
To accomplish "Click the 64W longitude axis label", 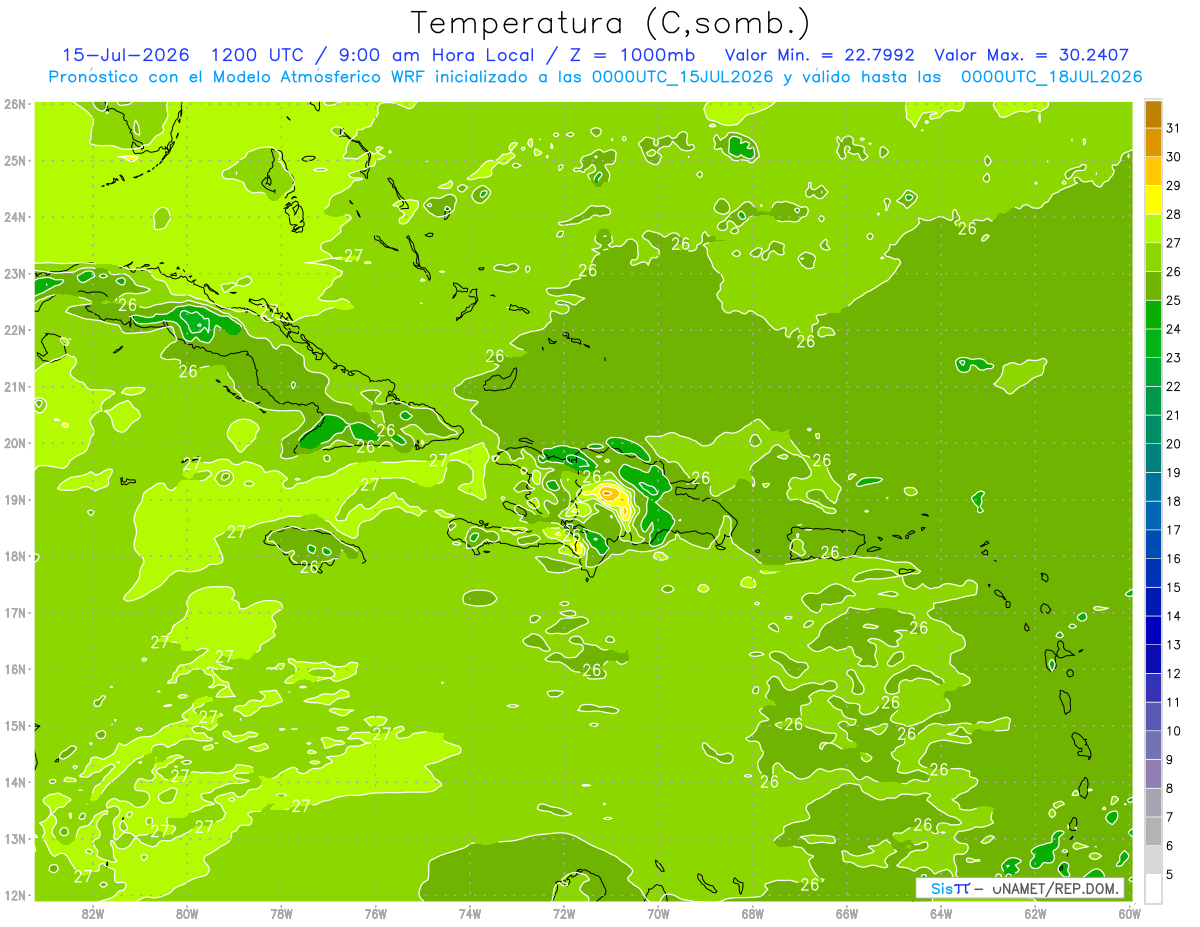I will 941,913.
